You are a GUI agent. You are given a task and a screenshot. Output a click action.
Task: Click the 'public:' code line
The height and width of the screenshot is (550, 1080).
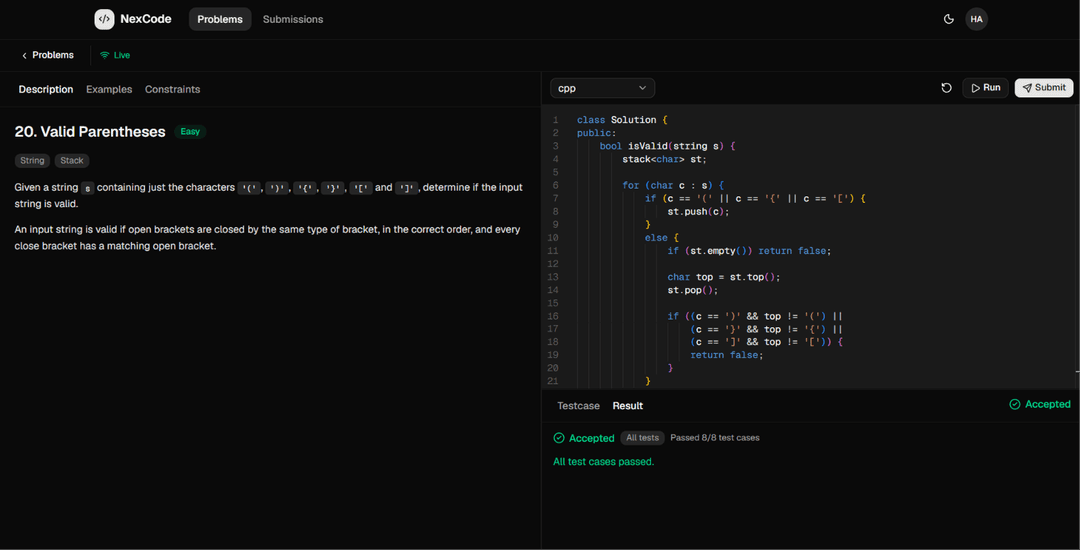(597, 133)
